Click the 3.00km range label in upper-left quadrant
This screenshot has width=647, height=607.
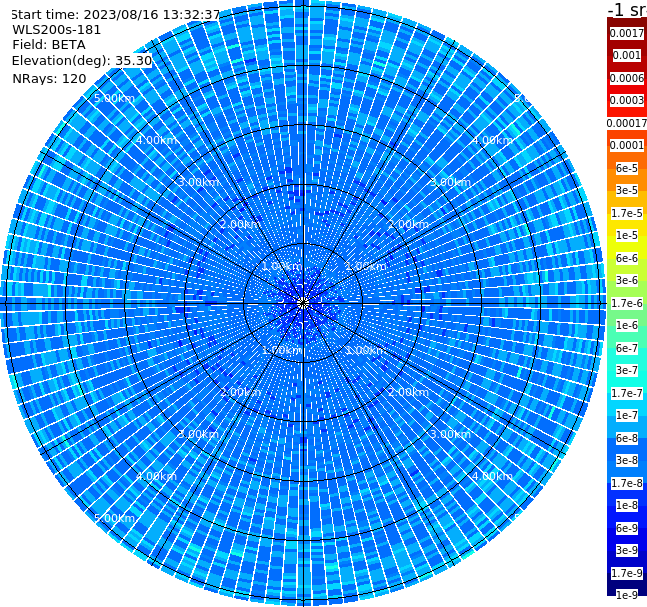[x=198, y=182]
